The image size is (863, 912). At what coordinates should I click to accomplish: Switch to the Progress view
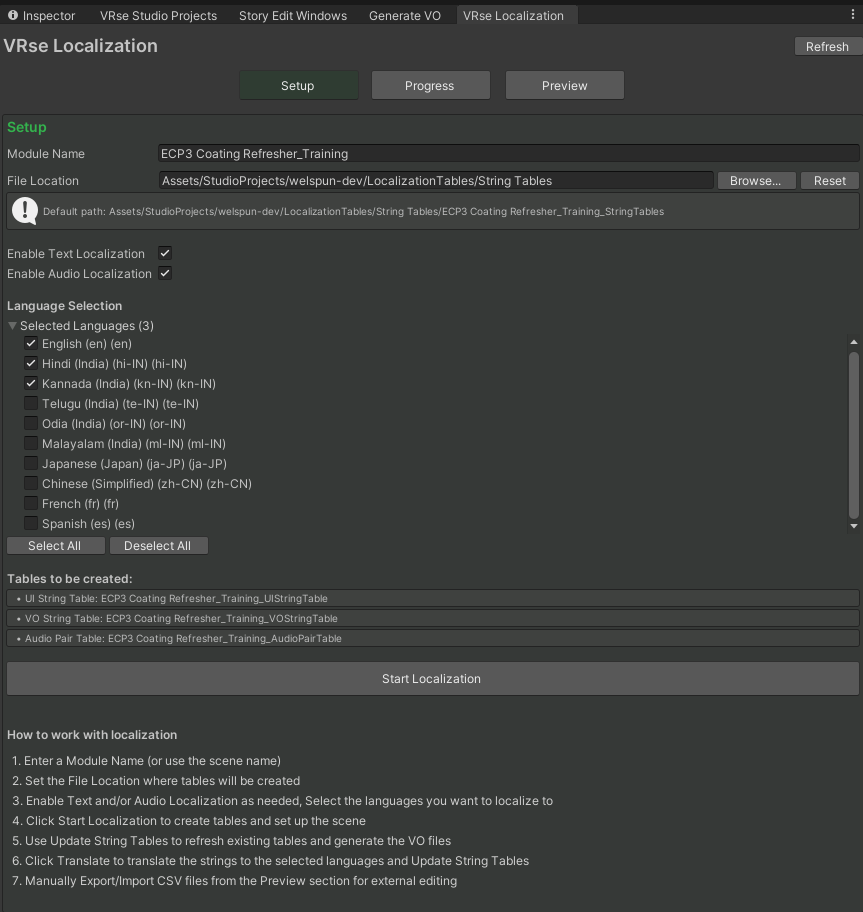click(x=430, y=85)
